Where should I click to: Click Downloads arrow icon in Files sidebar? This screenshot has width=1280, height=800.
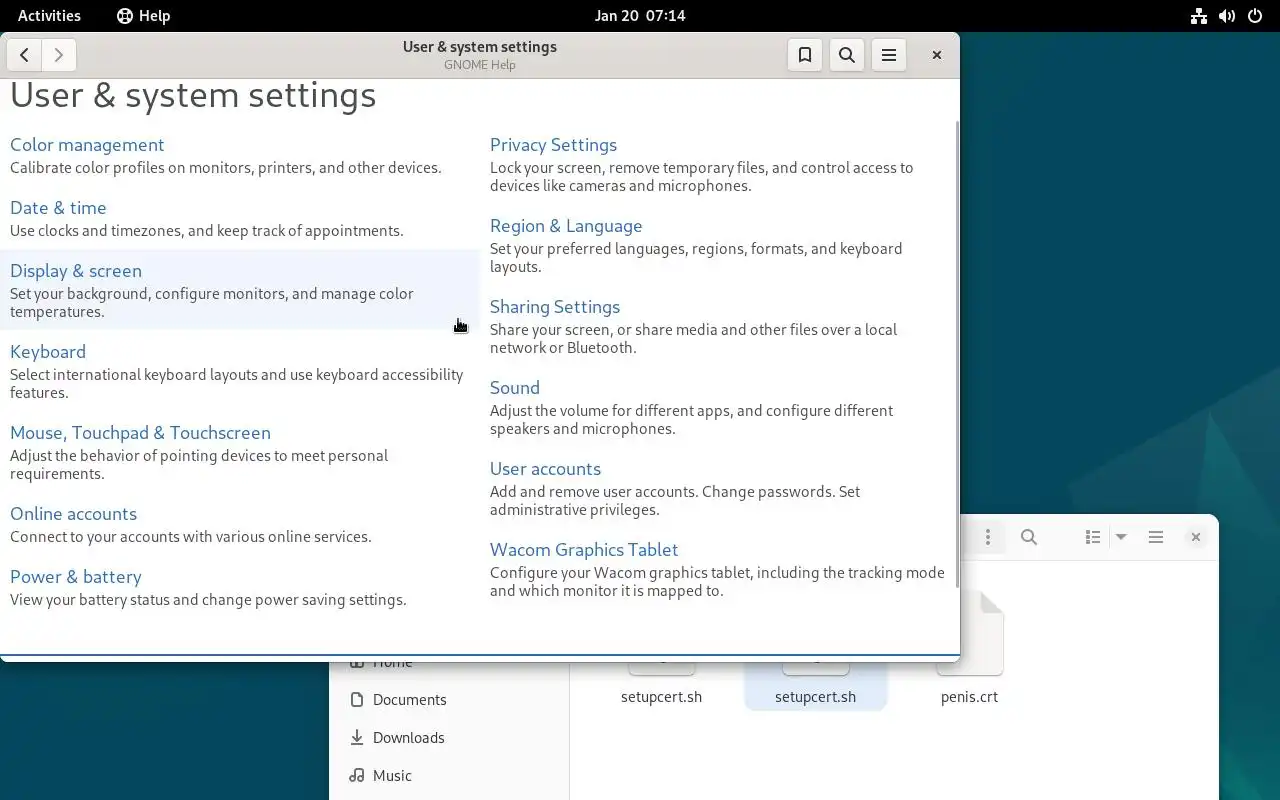pos(357,738)
